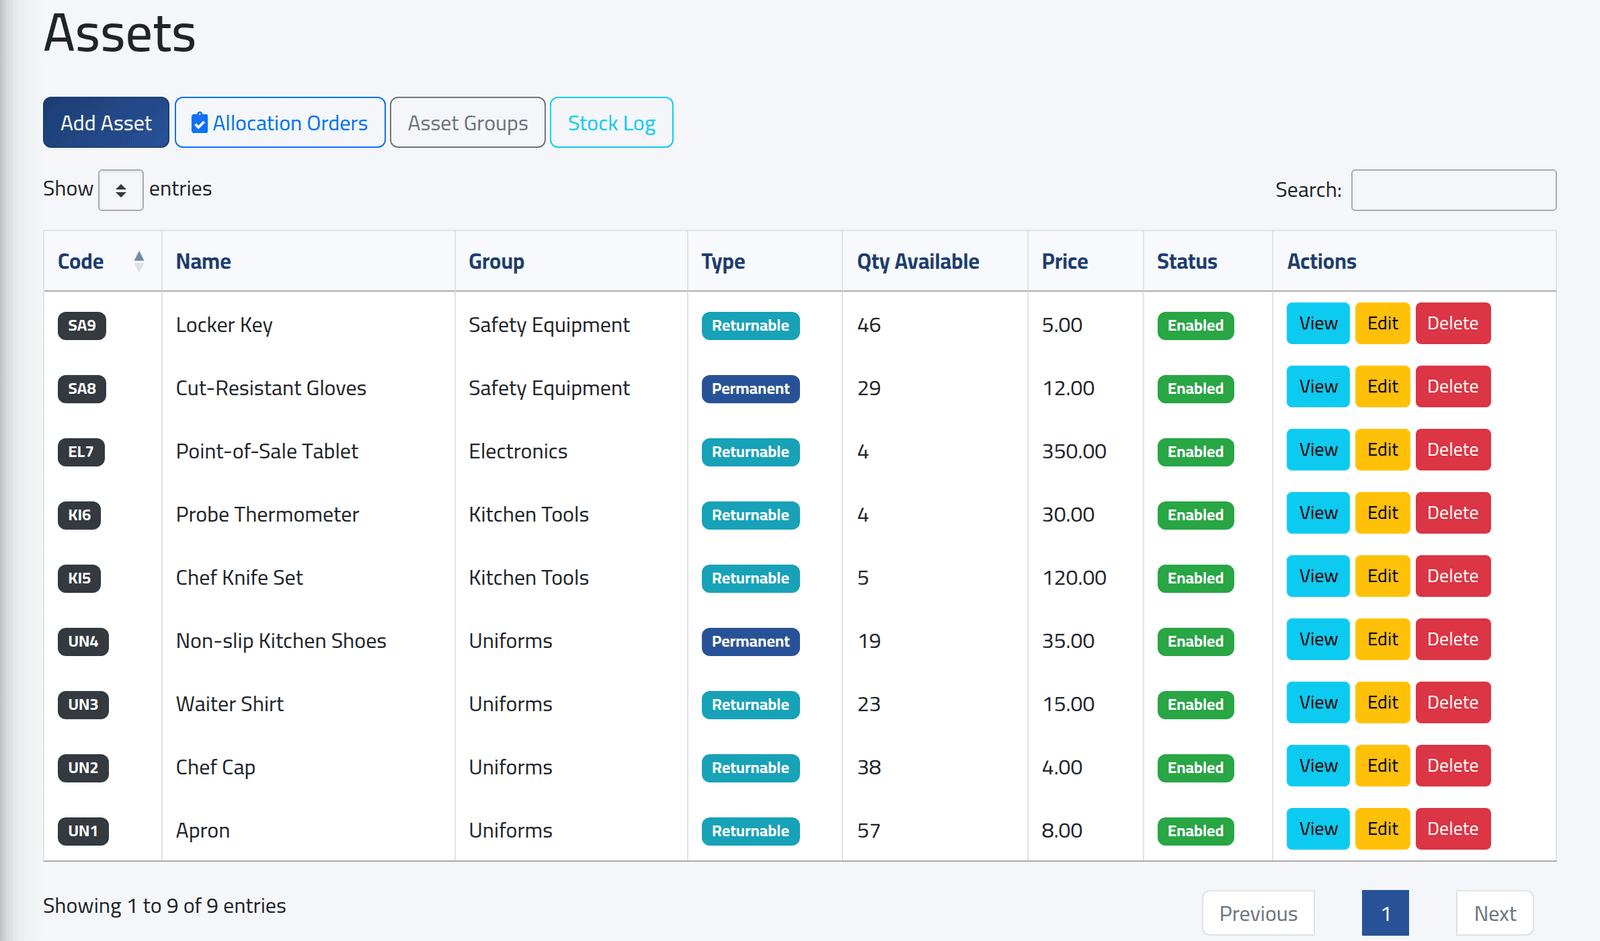Focus the Search input field
This screenshot has width=1600, height=941.
[x=1454, y=190]
